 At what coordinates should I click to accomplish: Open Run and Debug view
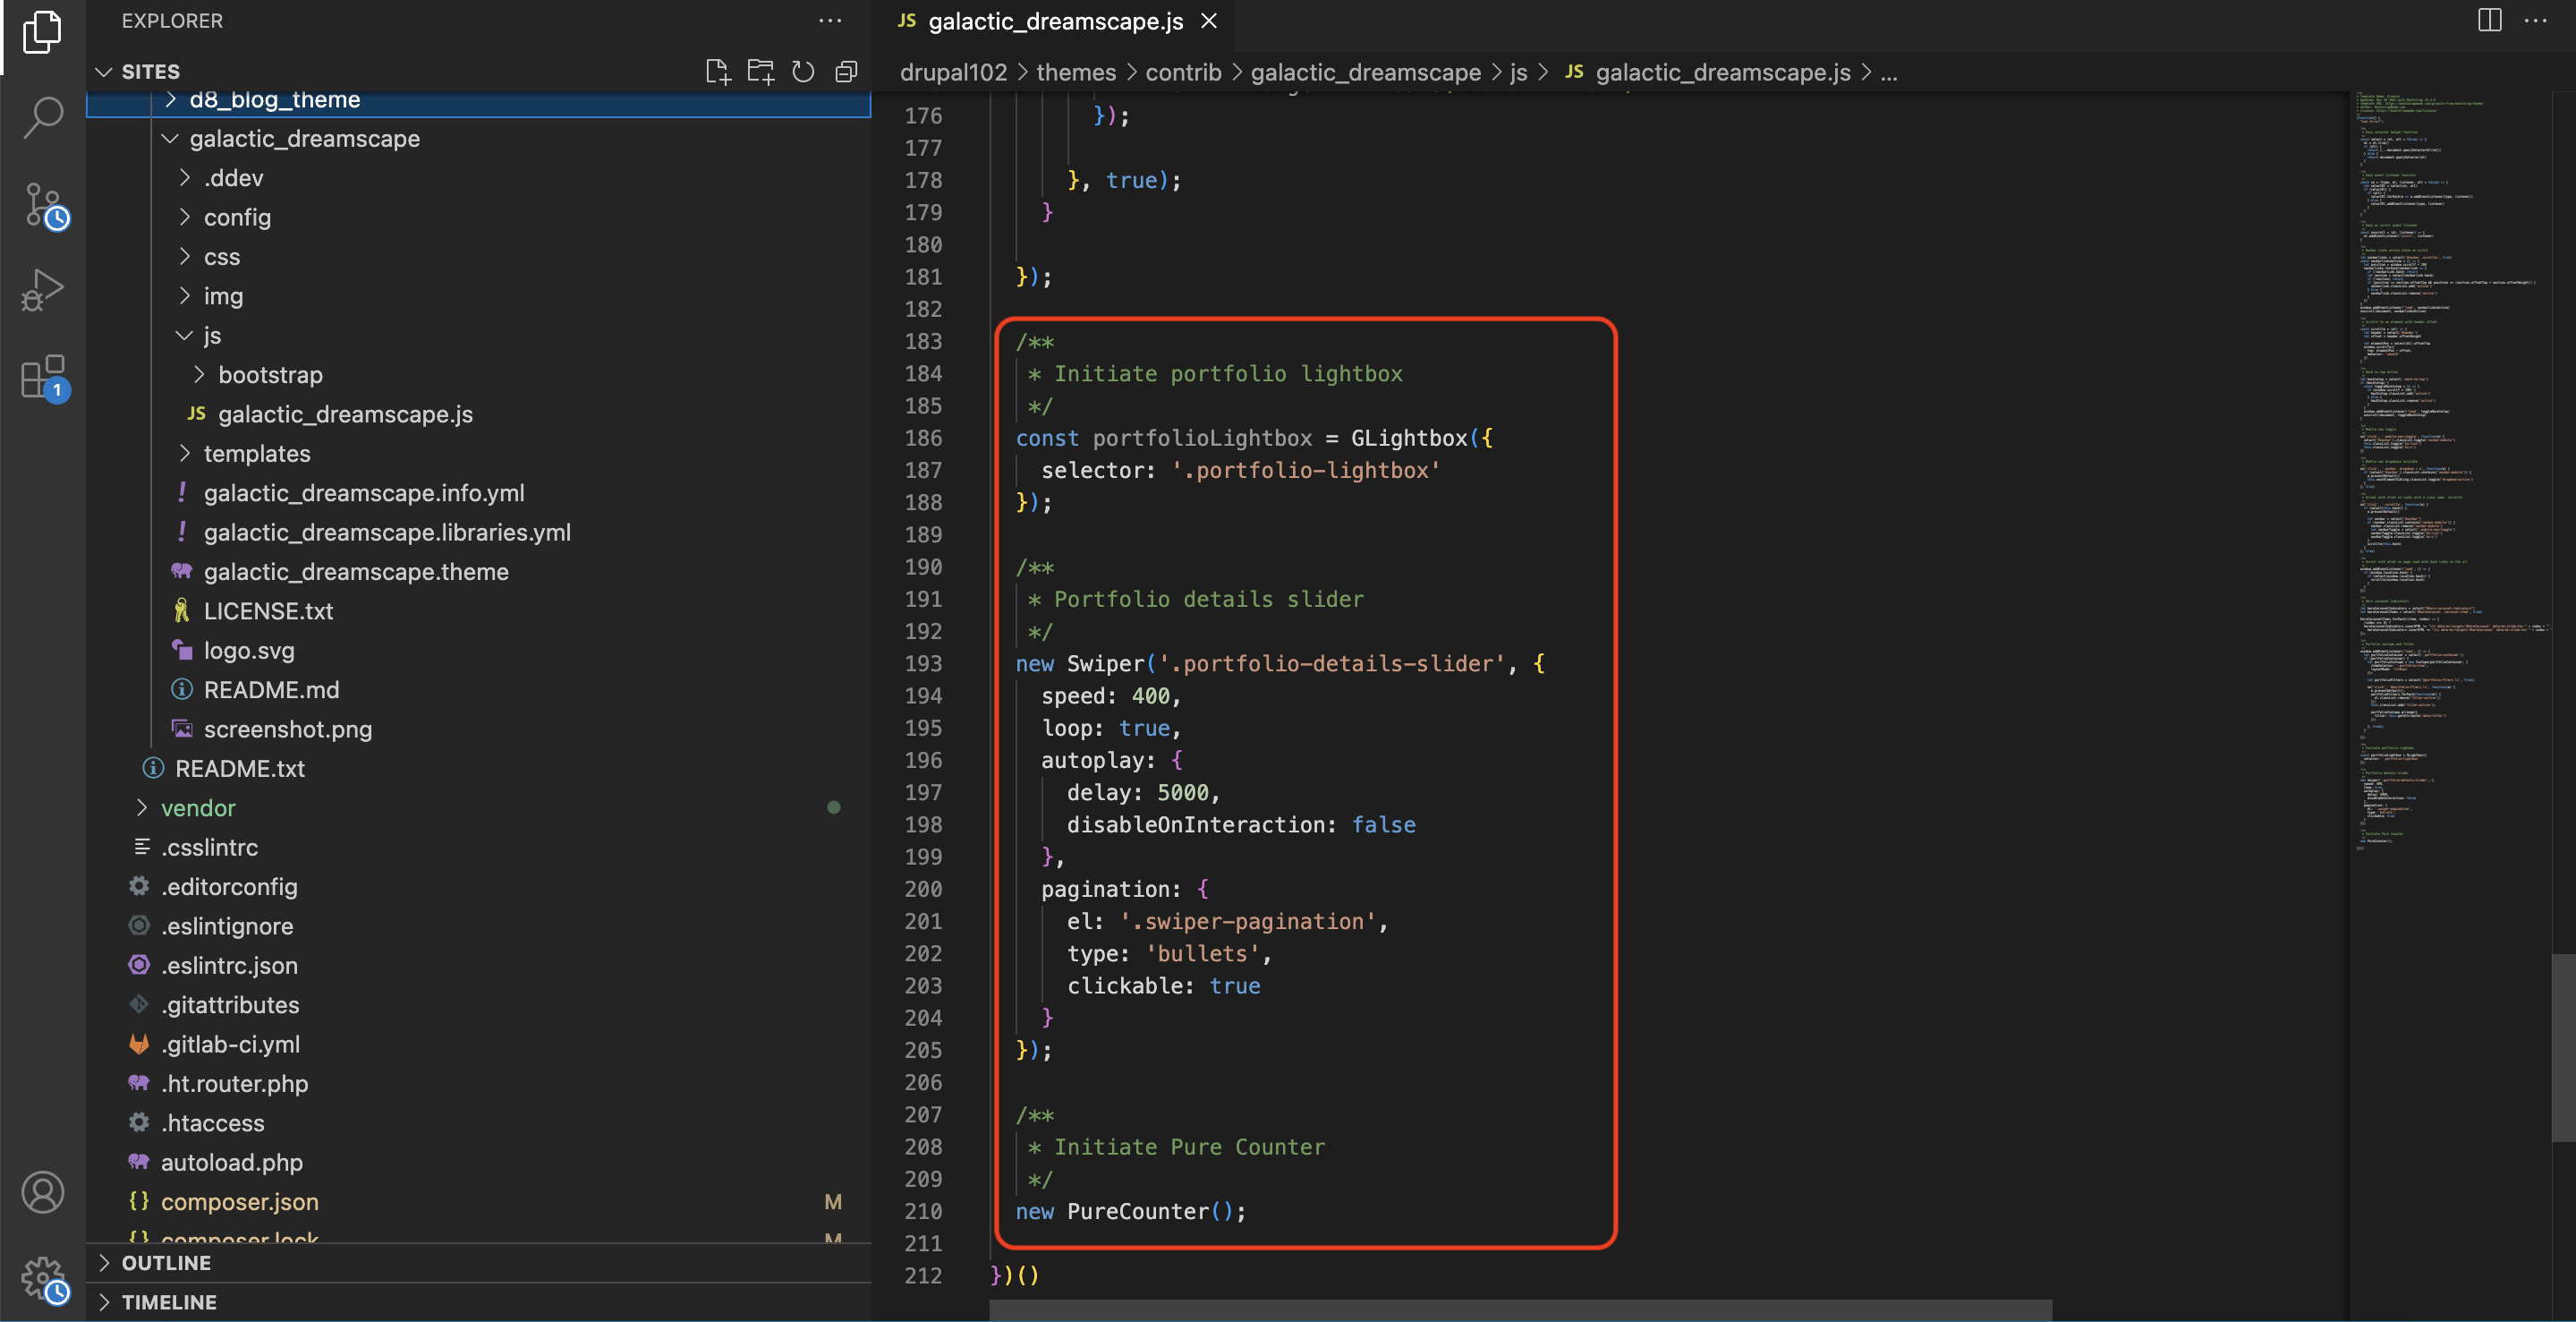click(x=43, y=290)
